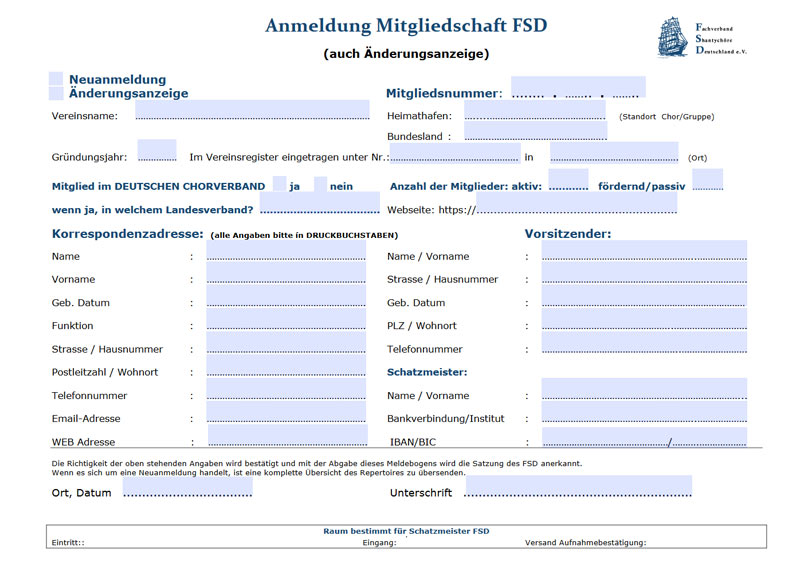Select 'ja' for Deutscher Chorverband membership
The width and height of the screenshot is (800, 563).
pyautogui.click(x=279, y=185)
